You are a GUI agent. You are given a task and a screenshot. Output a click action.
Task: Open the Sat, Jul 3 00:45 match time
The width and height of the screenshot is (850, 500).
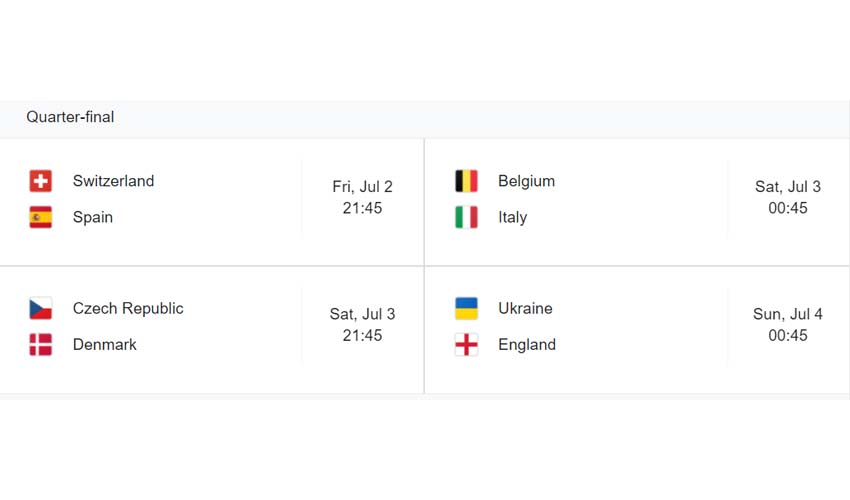coord(788,198)
